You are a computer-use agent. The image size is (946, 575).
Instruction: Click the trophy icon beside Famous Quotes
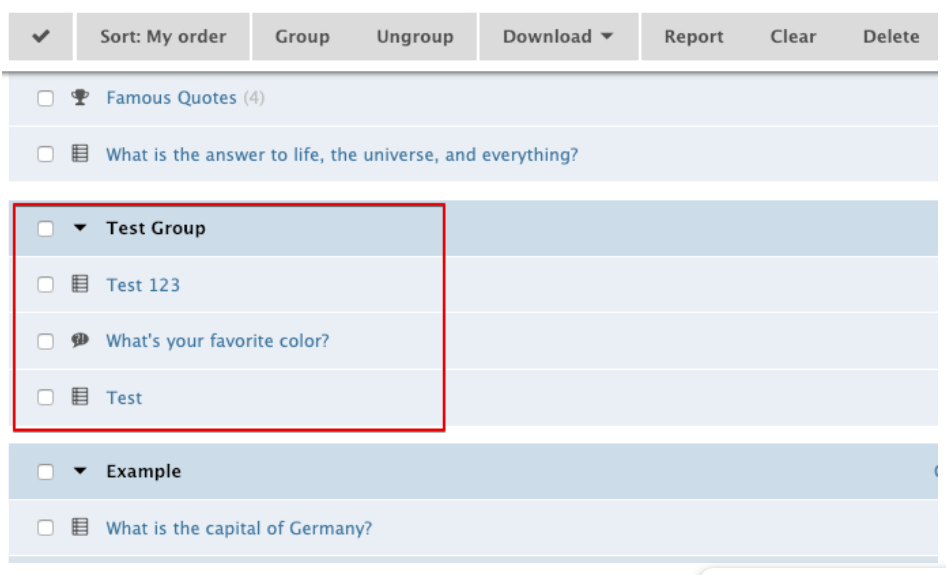(x=81, y=98)
